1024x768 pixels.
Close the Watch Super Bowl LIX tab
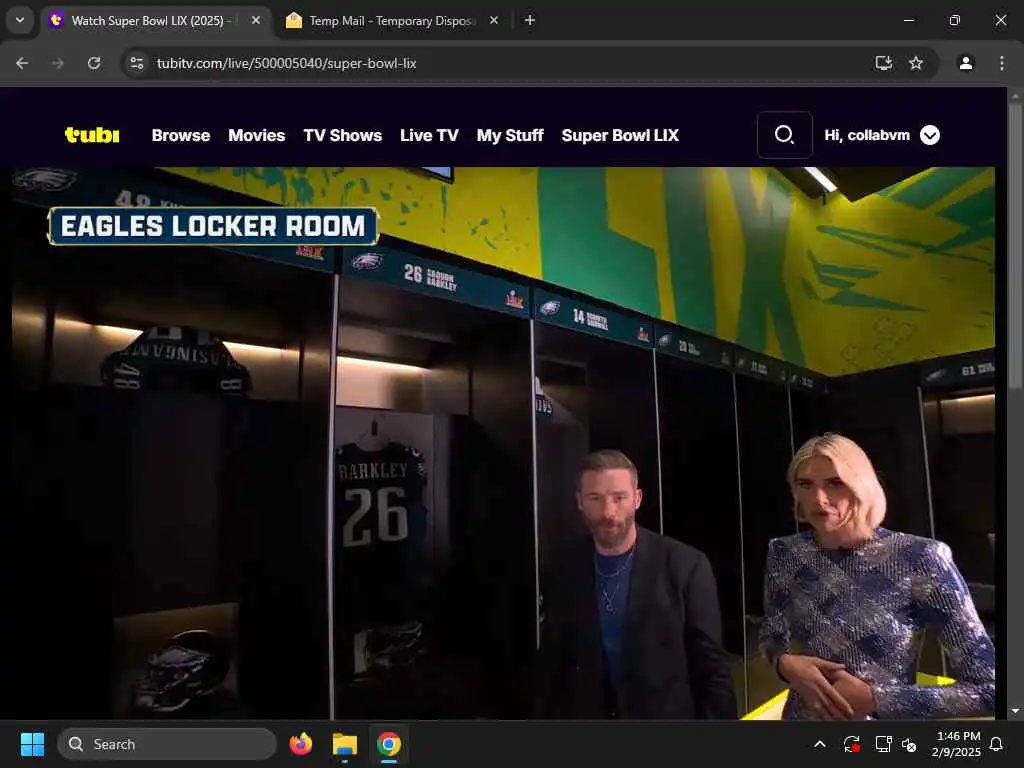tap(256, 20)
